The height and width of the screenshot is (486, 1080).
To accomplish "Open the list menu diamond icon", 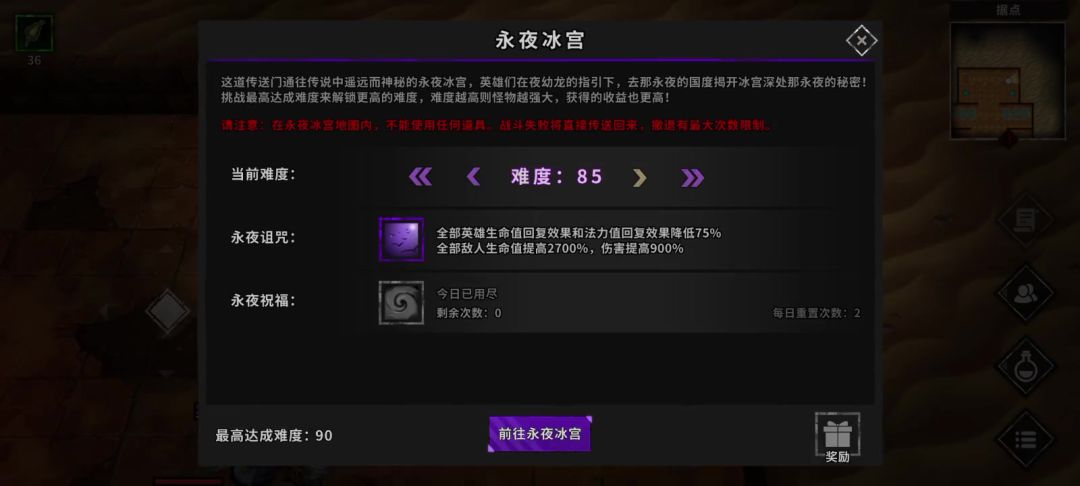I will pos(1026,439).
